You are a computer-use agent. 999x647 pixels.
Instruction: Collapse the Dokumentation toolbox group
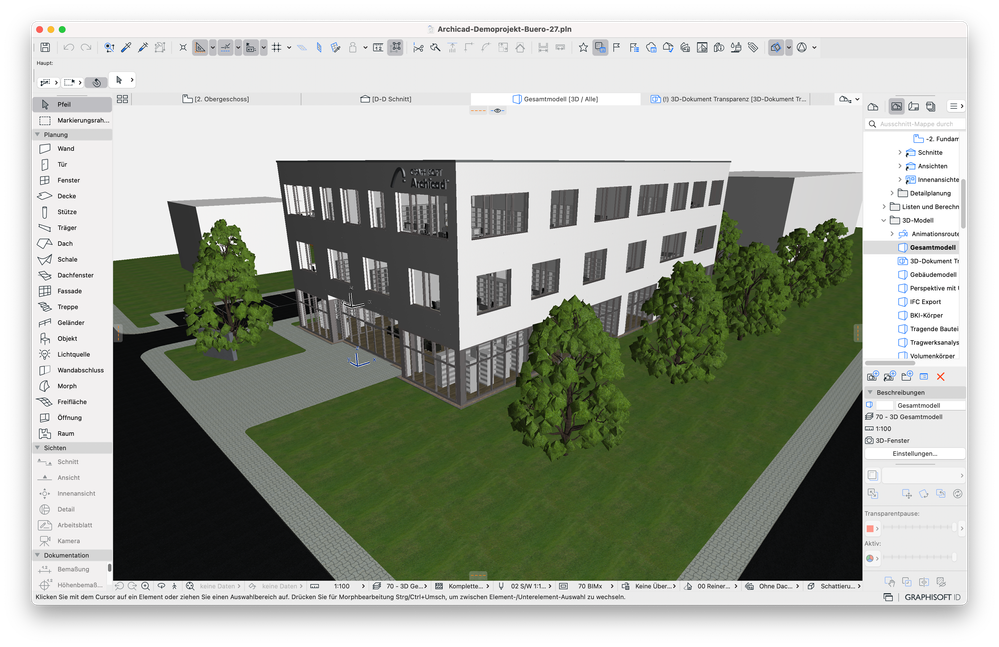pyautogui.click(x=38, y=555)
